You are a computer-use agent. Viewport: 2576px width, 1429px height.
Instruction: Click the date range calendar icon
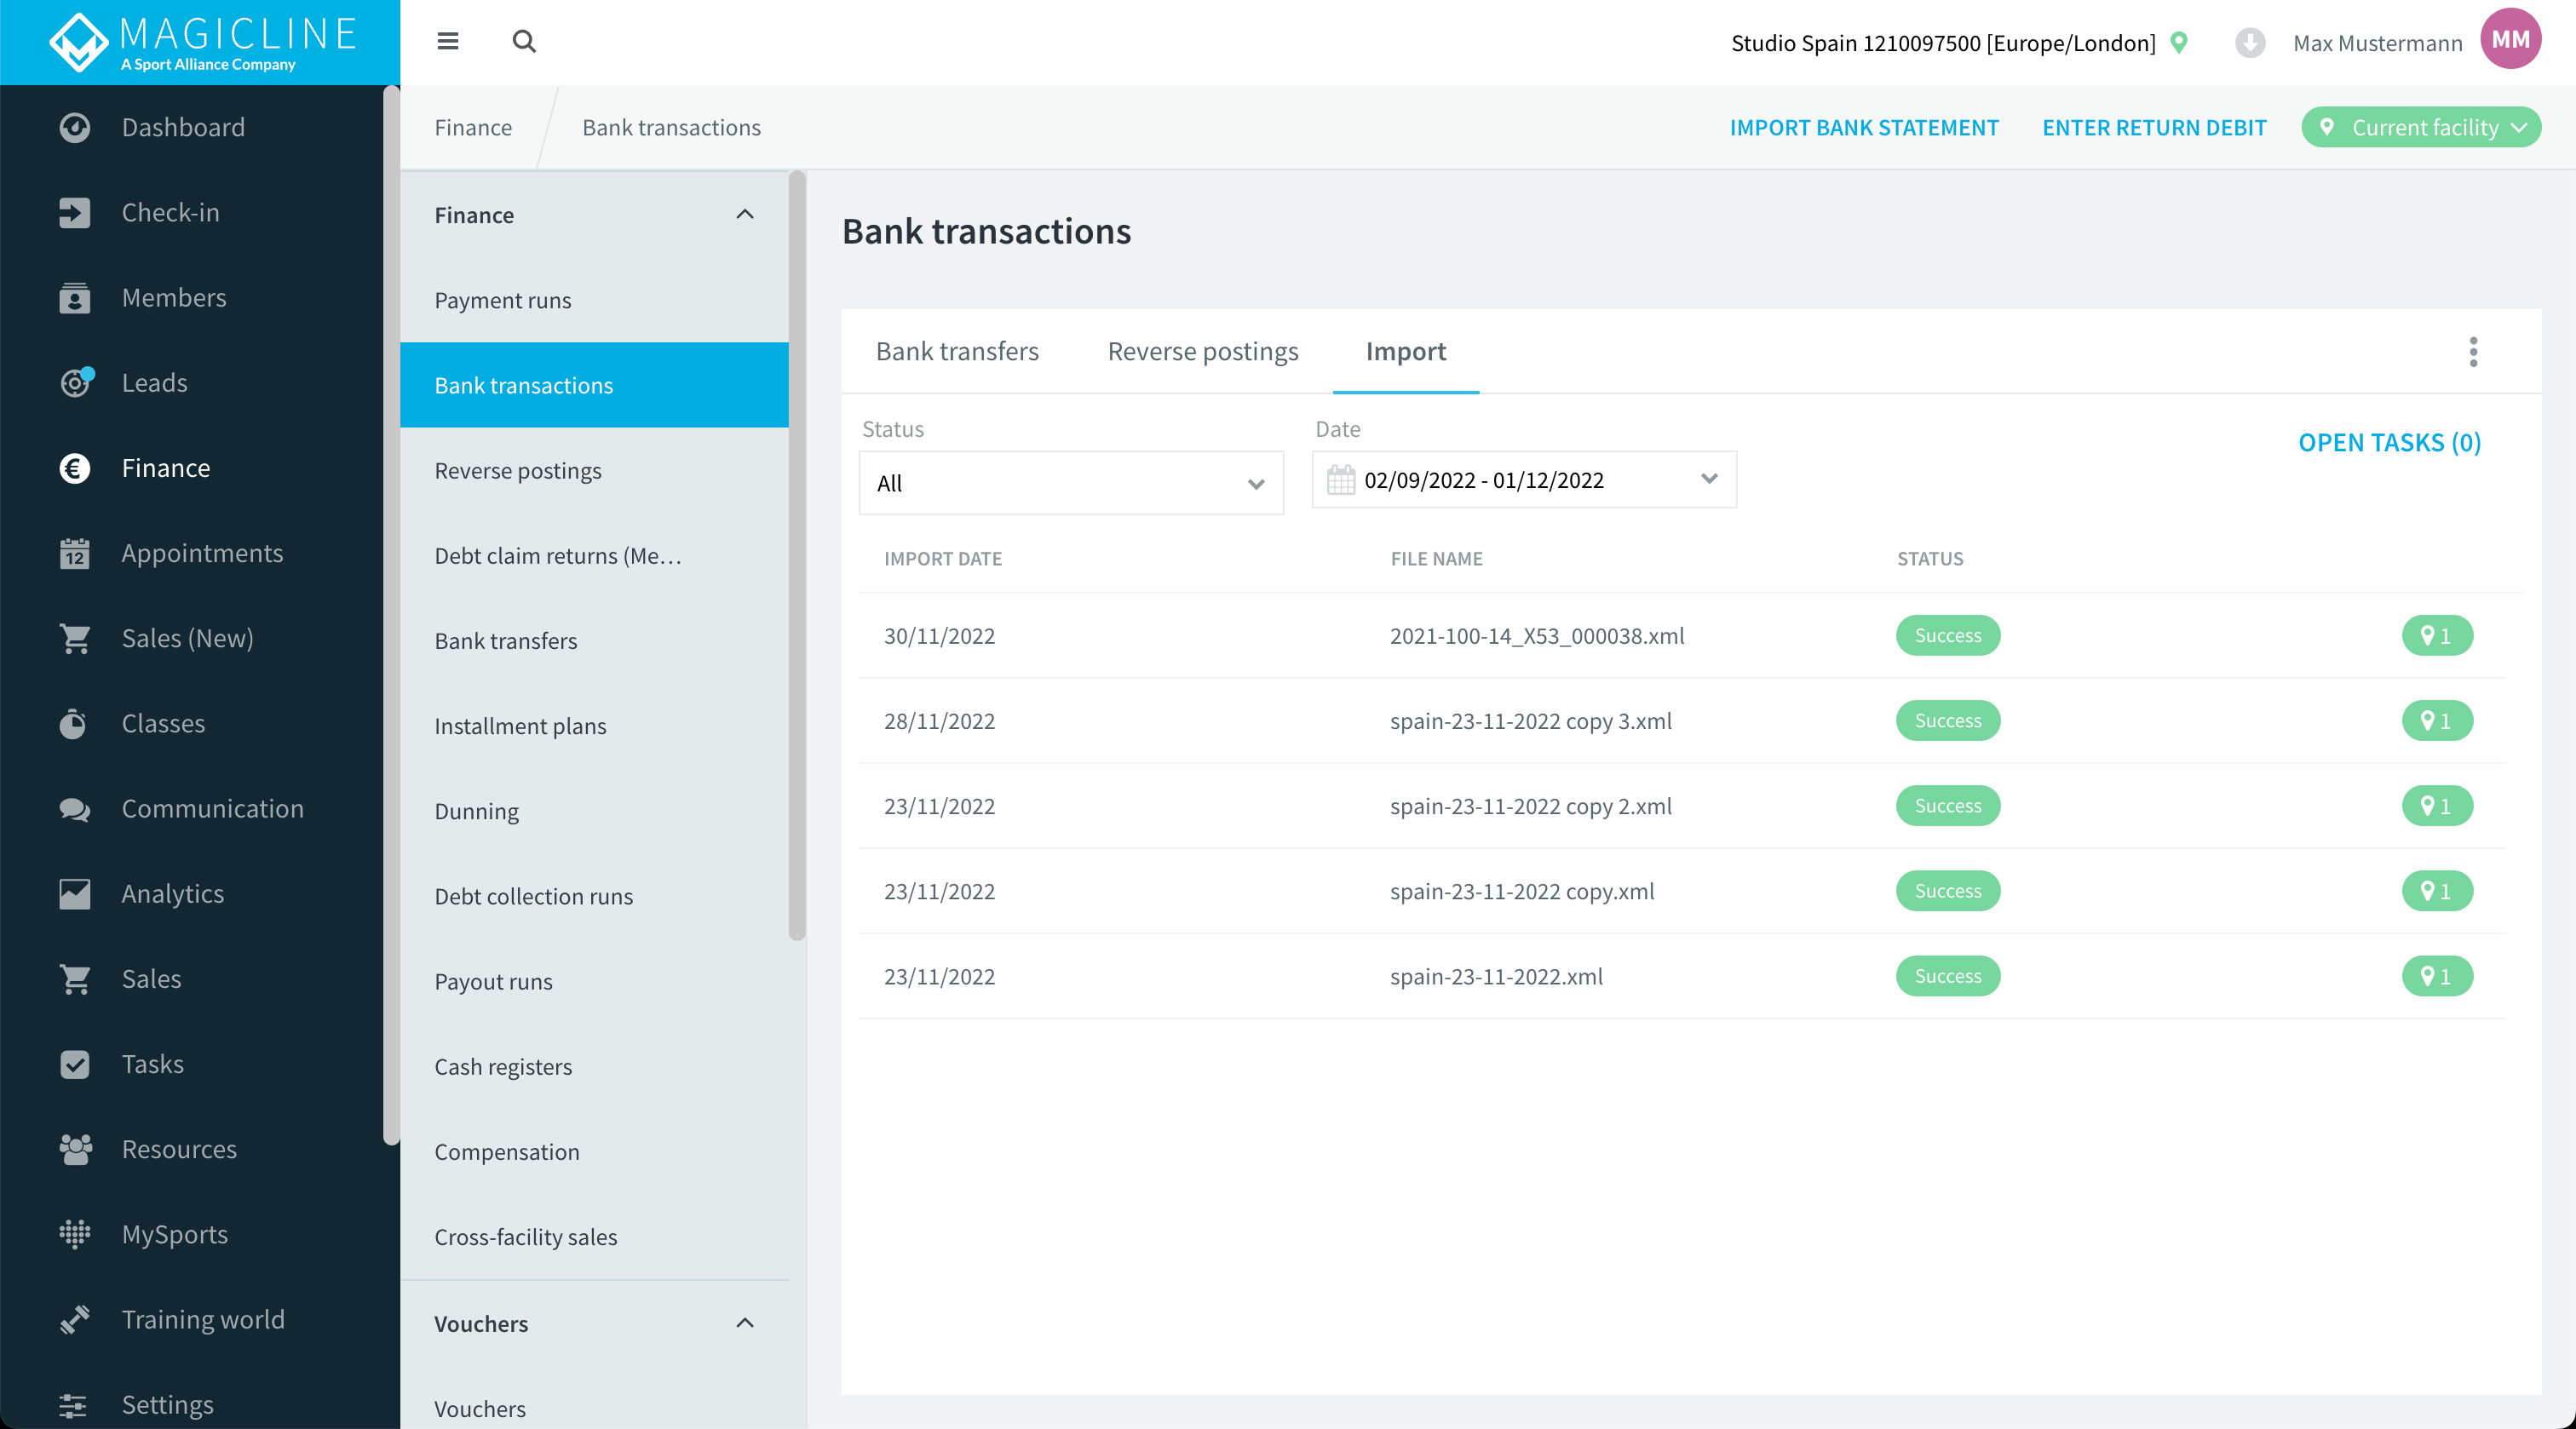[1341, 480]
